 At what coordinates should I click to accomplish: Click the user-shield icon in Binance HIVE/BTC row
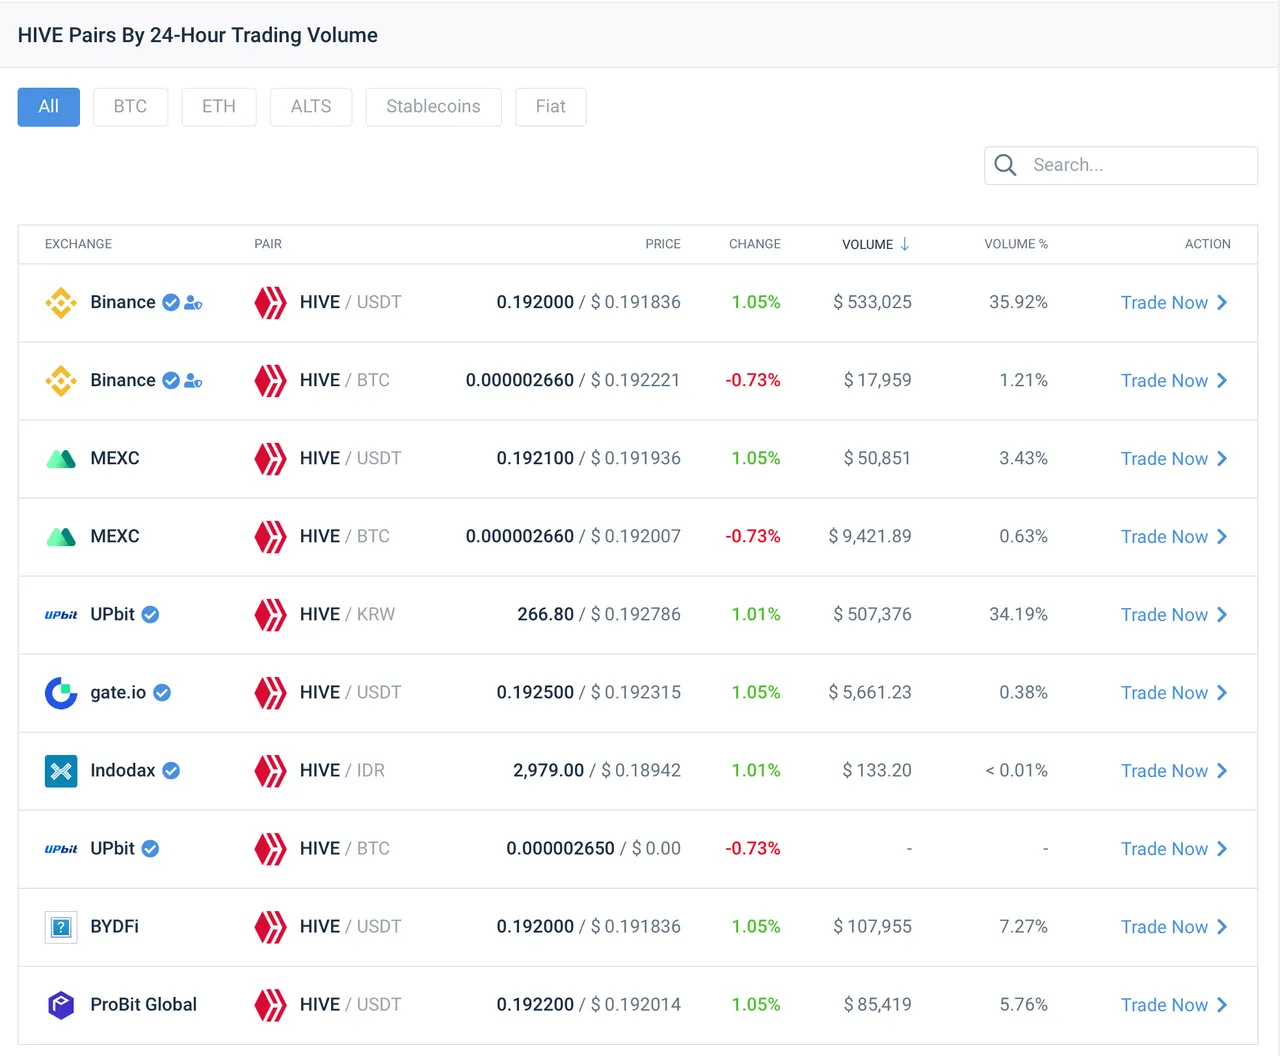tap(193, 381)
